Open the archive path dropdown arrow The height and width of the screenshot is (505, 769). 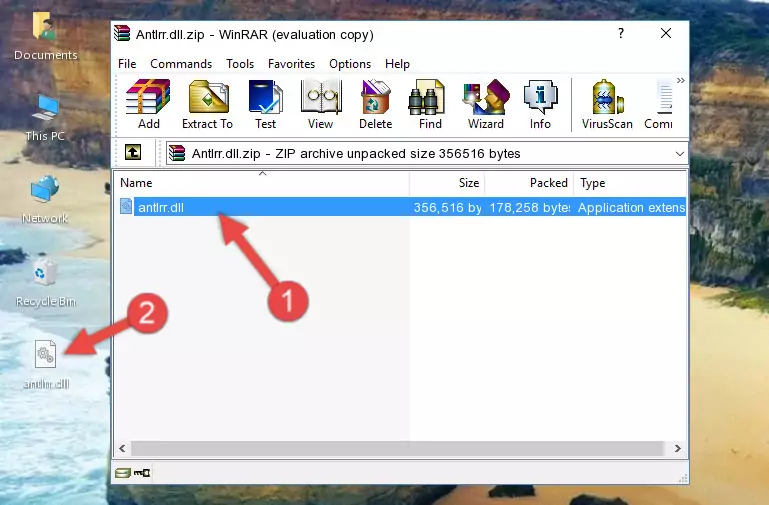point(680,154)
